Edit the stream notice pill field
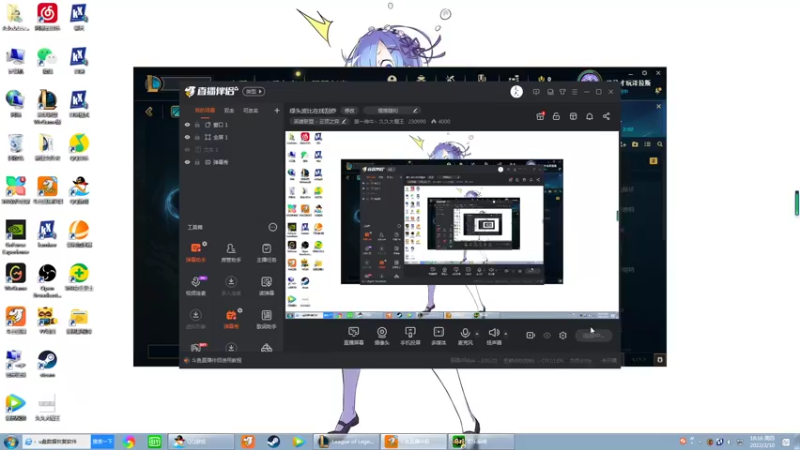This screenshot has width=800, height=450. pos(392,111)
